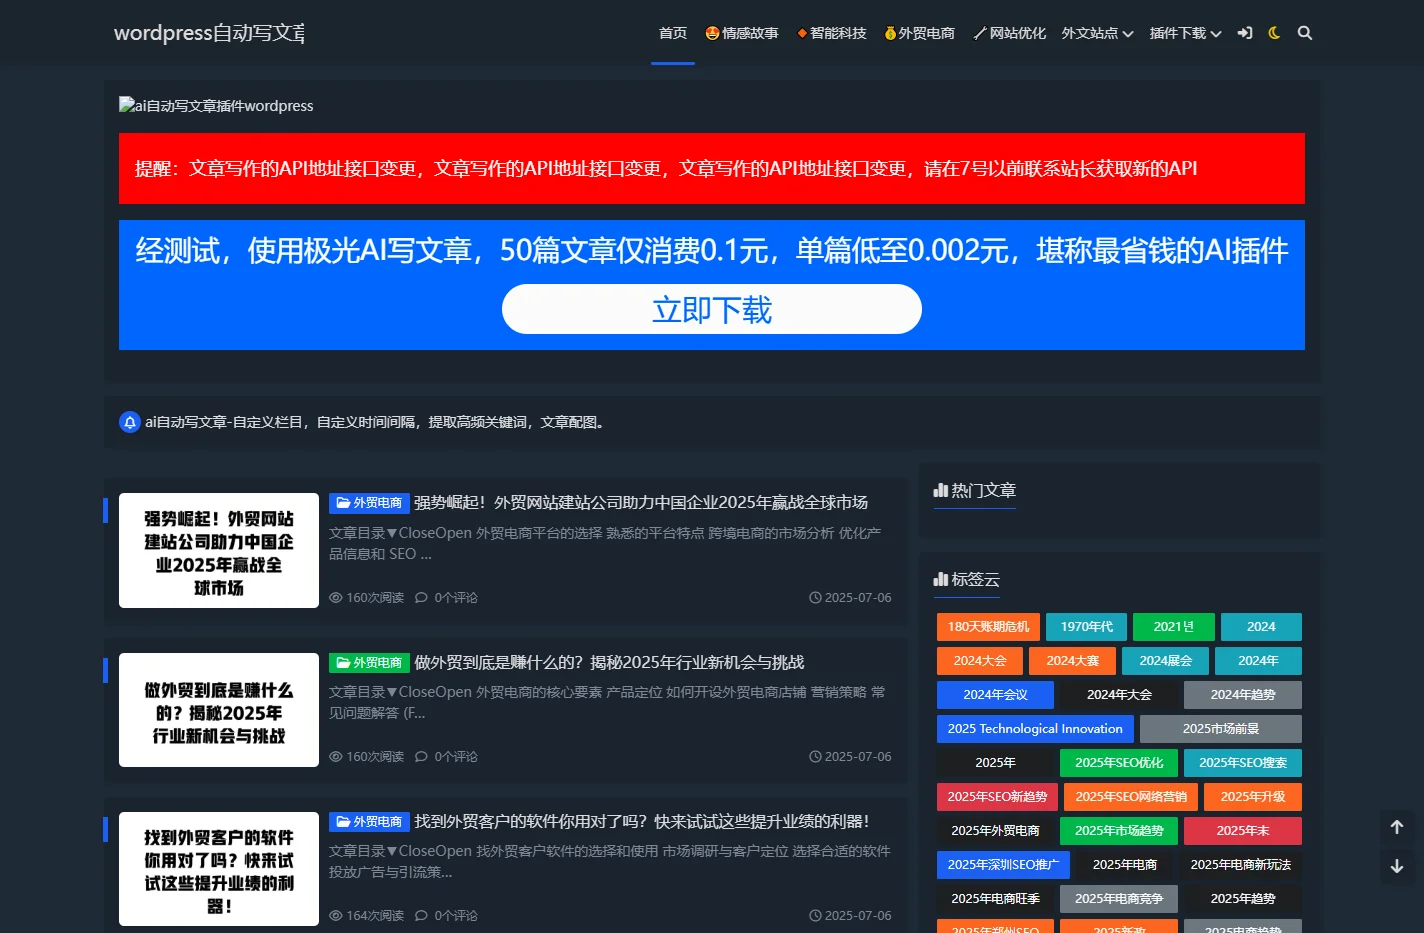Select the 2025年SEO新趋势 tag
1424x933 pixels.
(x=997, y=797)
